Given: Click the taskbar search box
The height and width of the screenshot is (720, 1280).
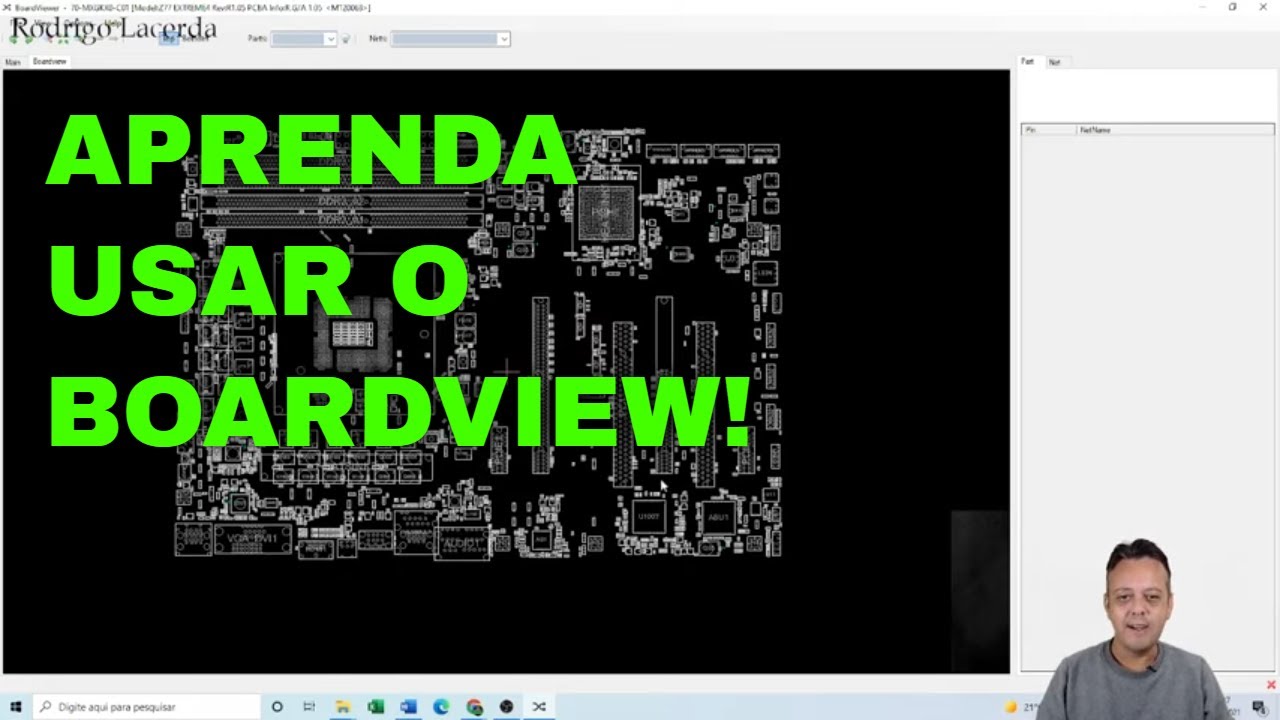Looking at the screenshot, I should point(147,707).
